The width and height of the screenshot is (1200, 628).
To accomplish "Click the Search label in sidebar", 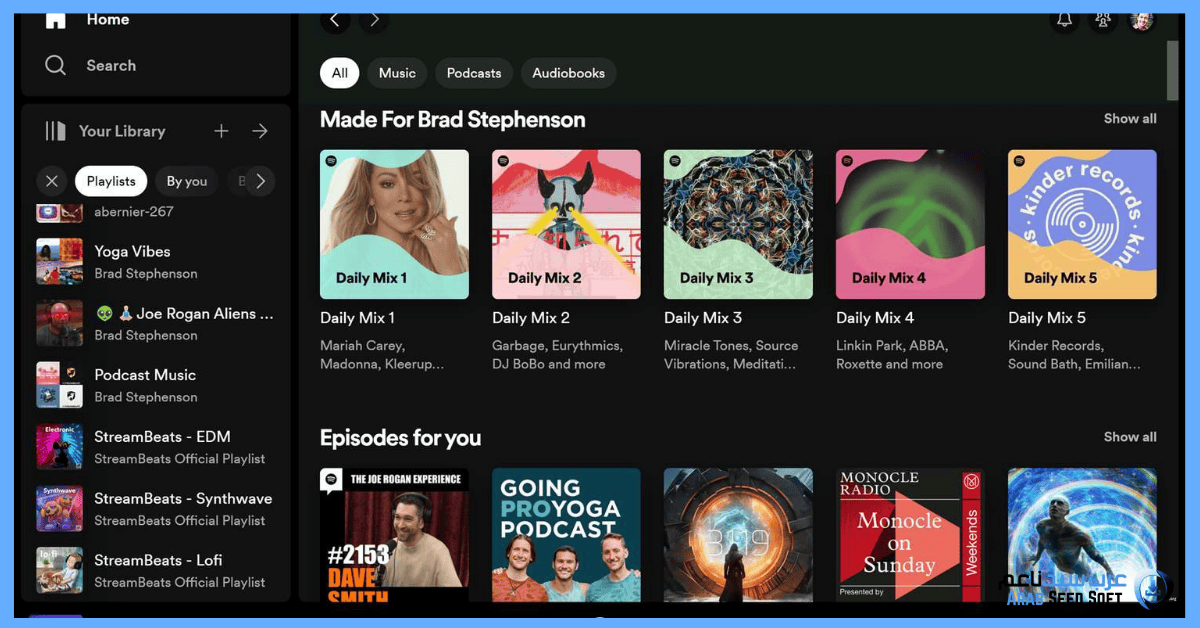I will click(111, 65).
